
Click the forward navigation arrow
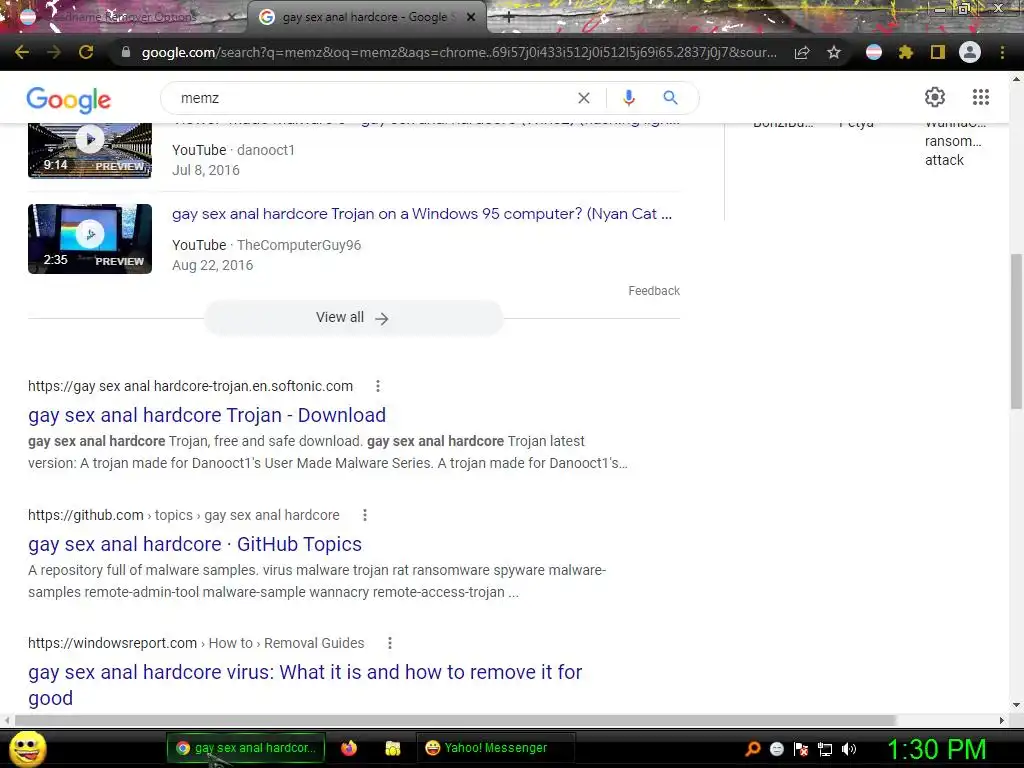click(x=54, y=52)
